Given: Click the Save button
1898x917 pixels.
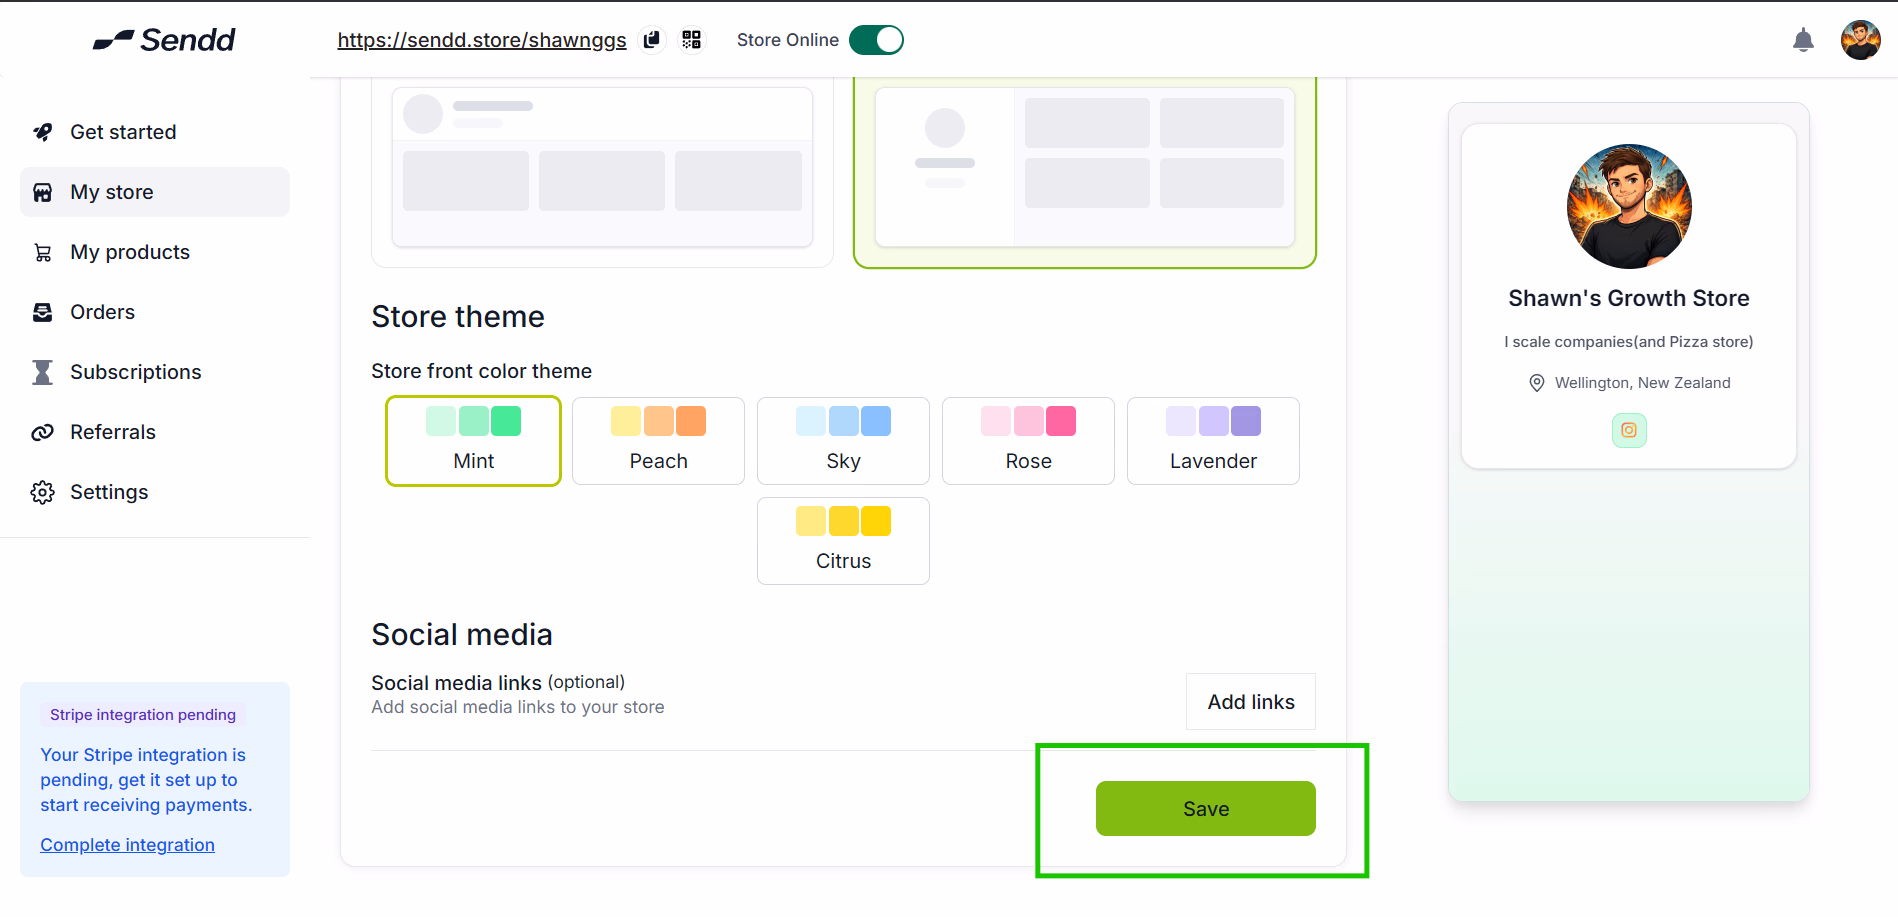Looking at the screenshot, I should tap(1206, 808).
